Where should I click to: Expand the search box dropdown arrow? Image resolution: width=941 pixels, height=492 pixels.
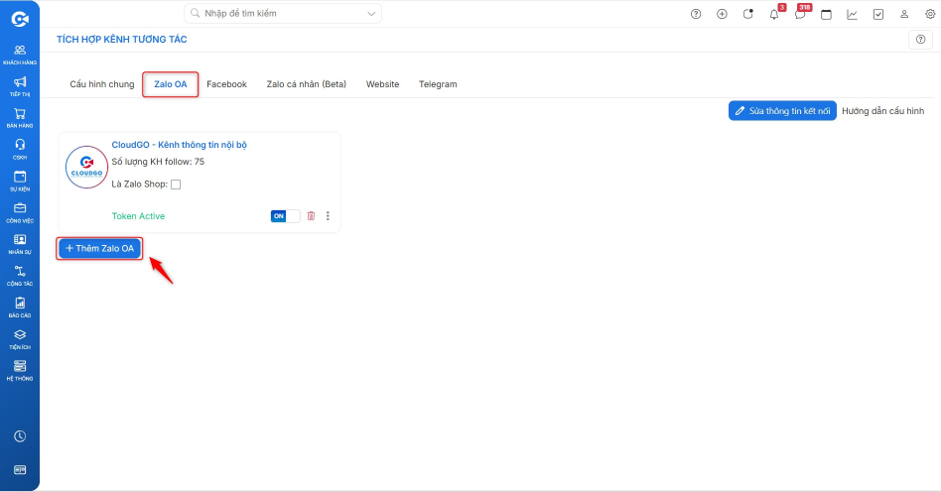371,14
